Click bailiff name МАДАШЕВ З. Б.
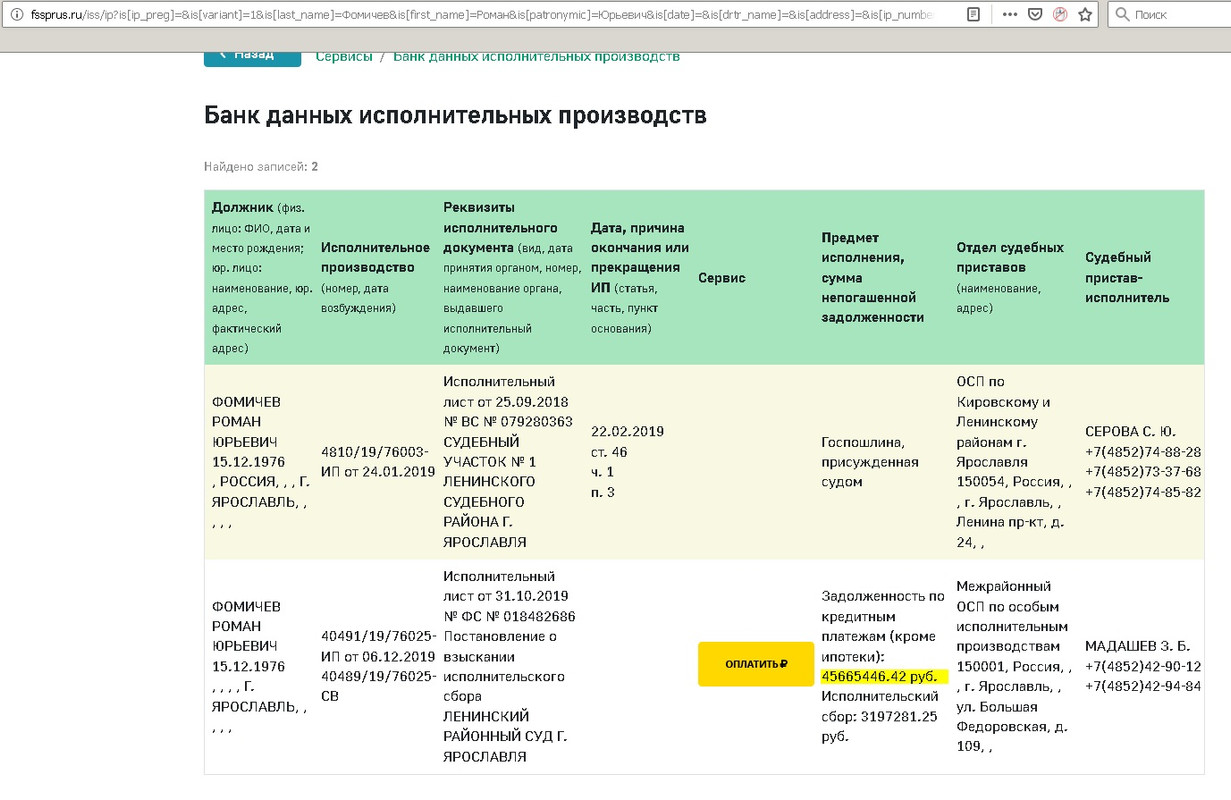Screen dimensions: 1231x800 pos(1137,647)
